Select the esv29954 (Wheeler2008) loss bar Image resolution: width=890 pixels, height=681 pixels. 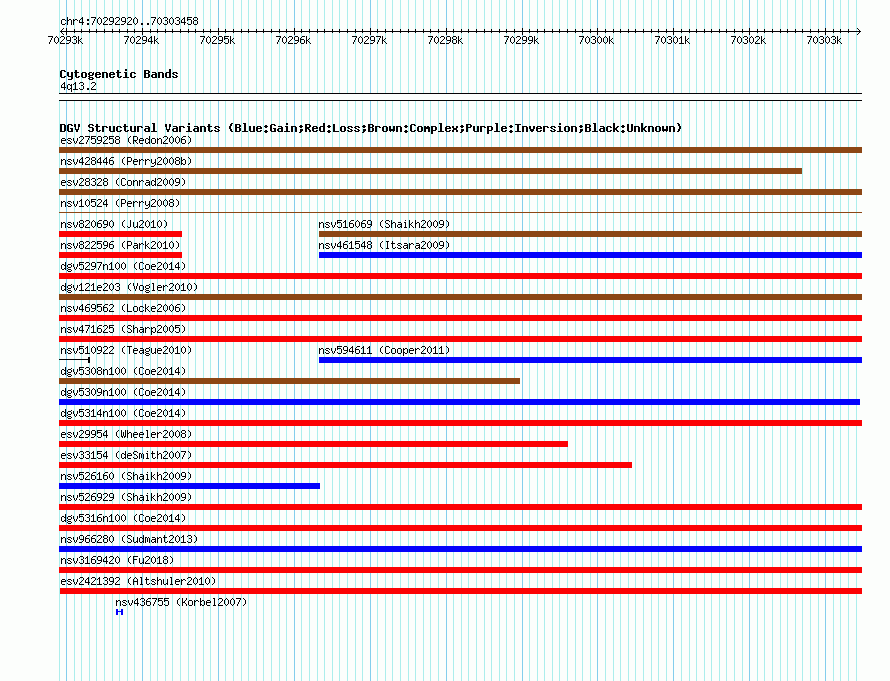313,444
